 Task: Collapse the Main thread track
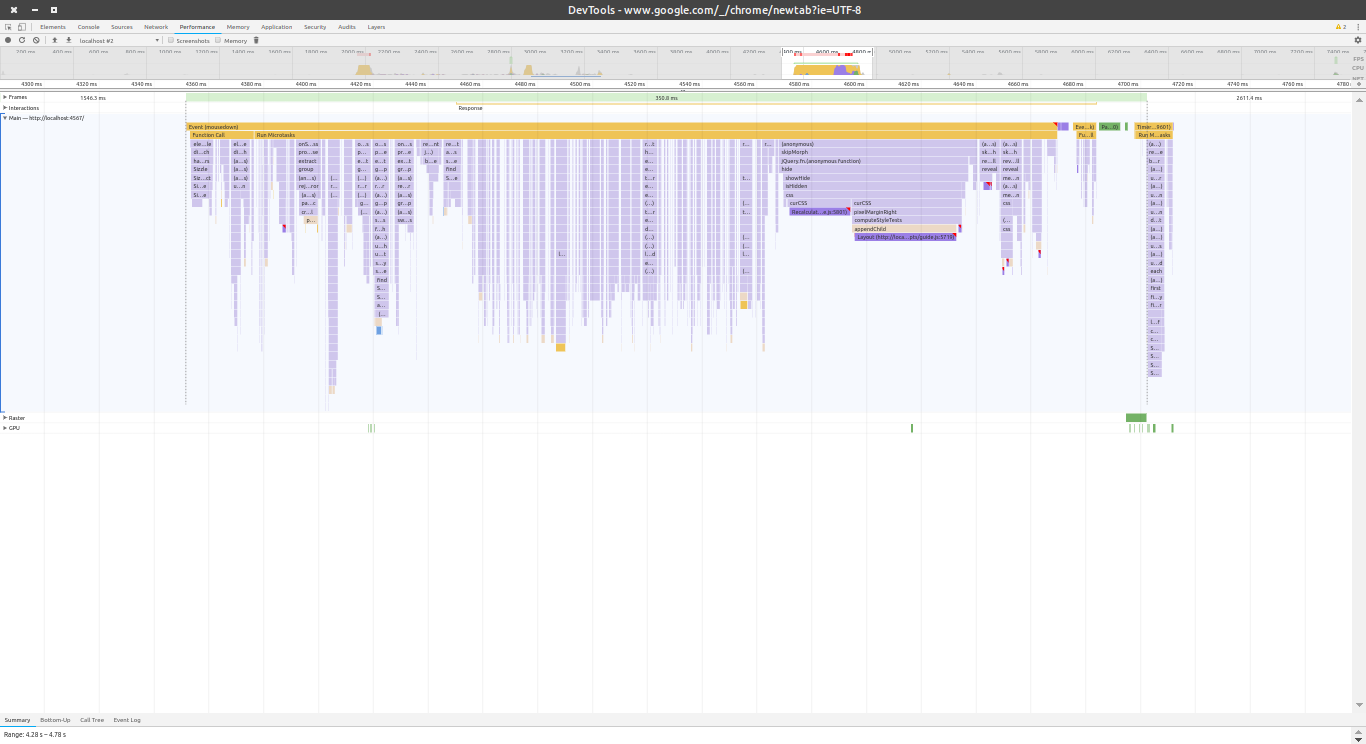pyautogui.click(x=5, y=118)
